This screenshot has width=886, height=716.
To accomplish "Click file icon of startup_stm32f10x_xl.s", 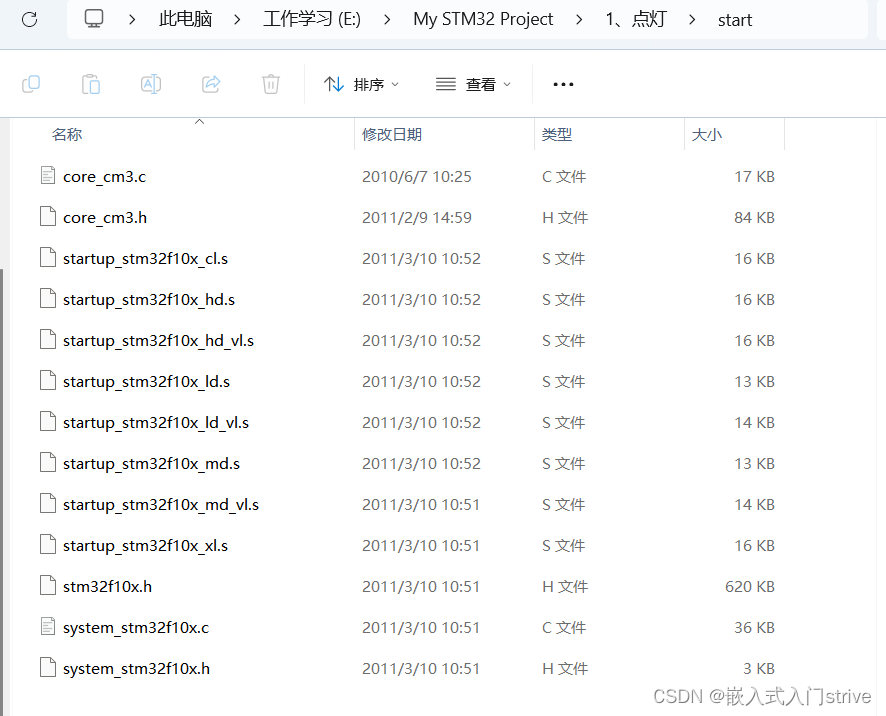I will click(x=48, y=544).
